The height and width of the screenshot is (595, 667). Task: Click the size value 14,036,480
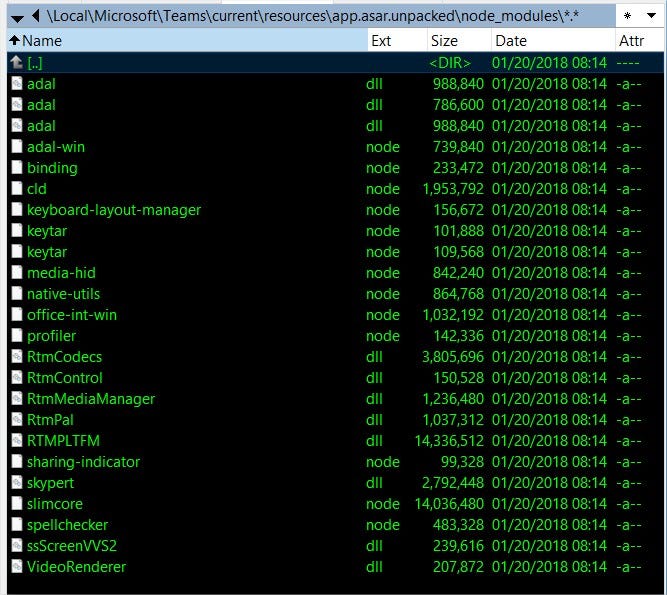tap(449, 504)
